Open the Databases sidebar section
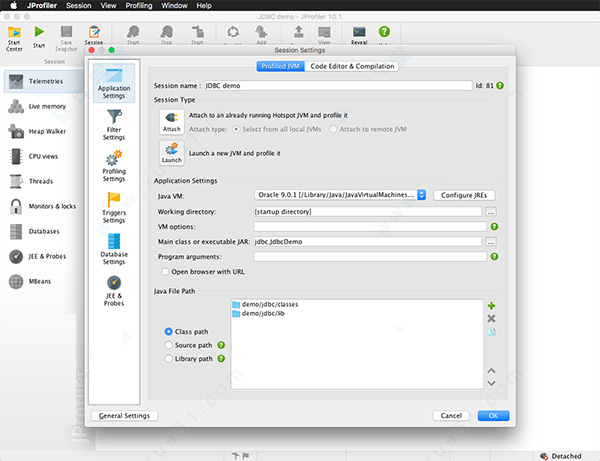600x461 pixels. pos(44,231)
